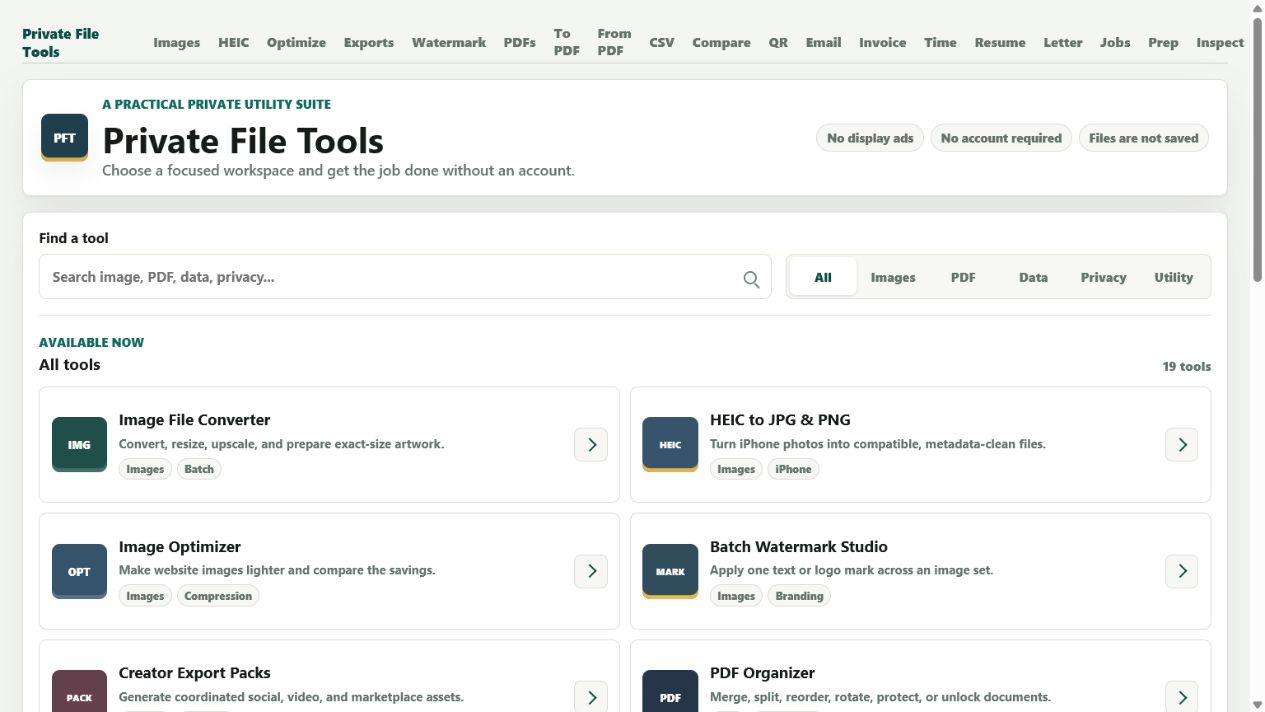This screenshot has height=712, width=1265.
Task: Filter tools by Data category
Action: tap(1033, 277)
